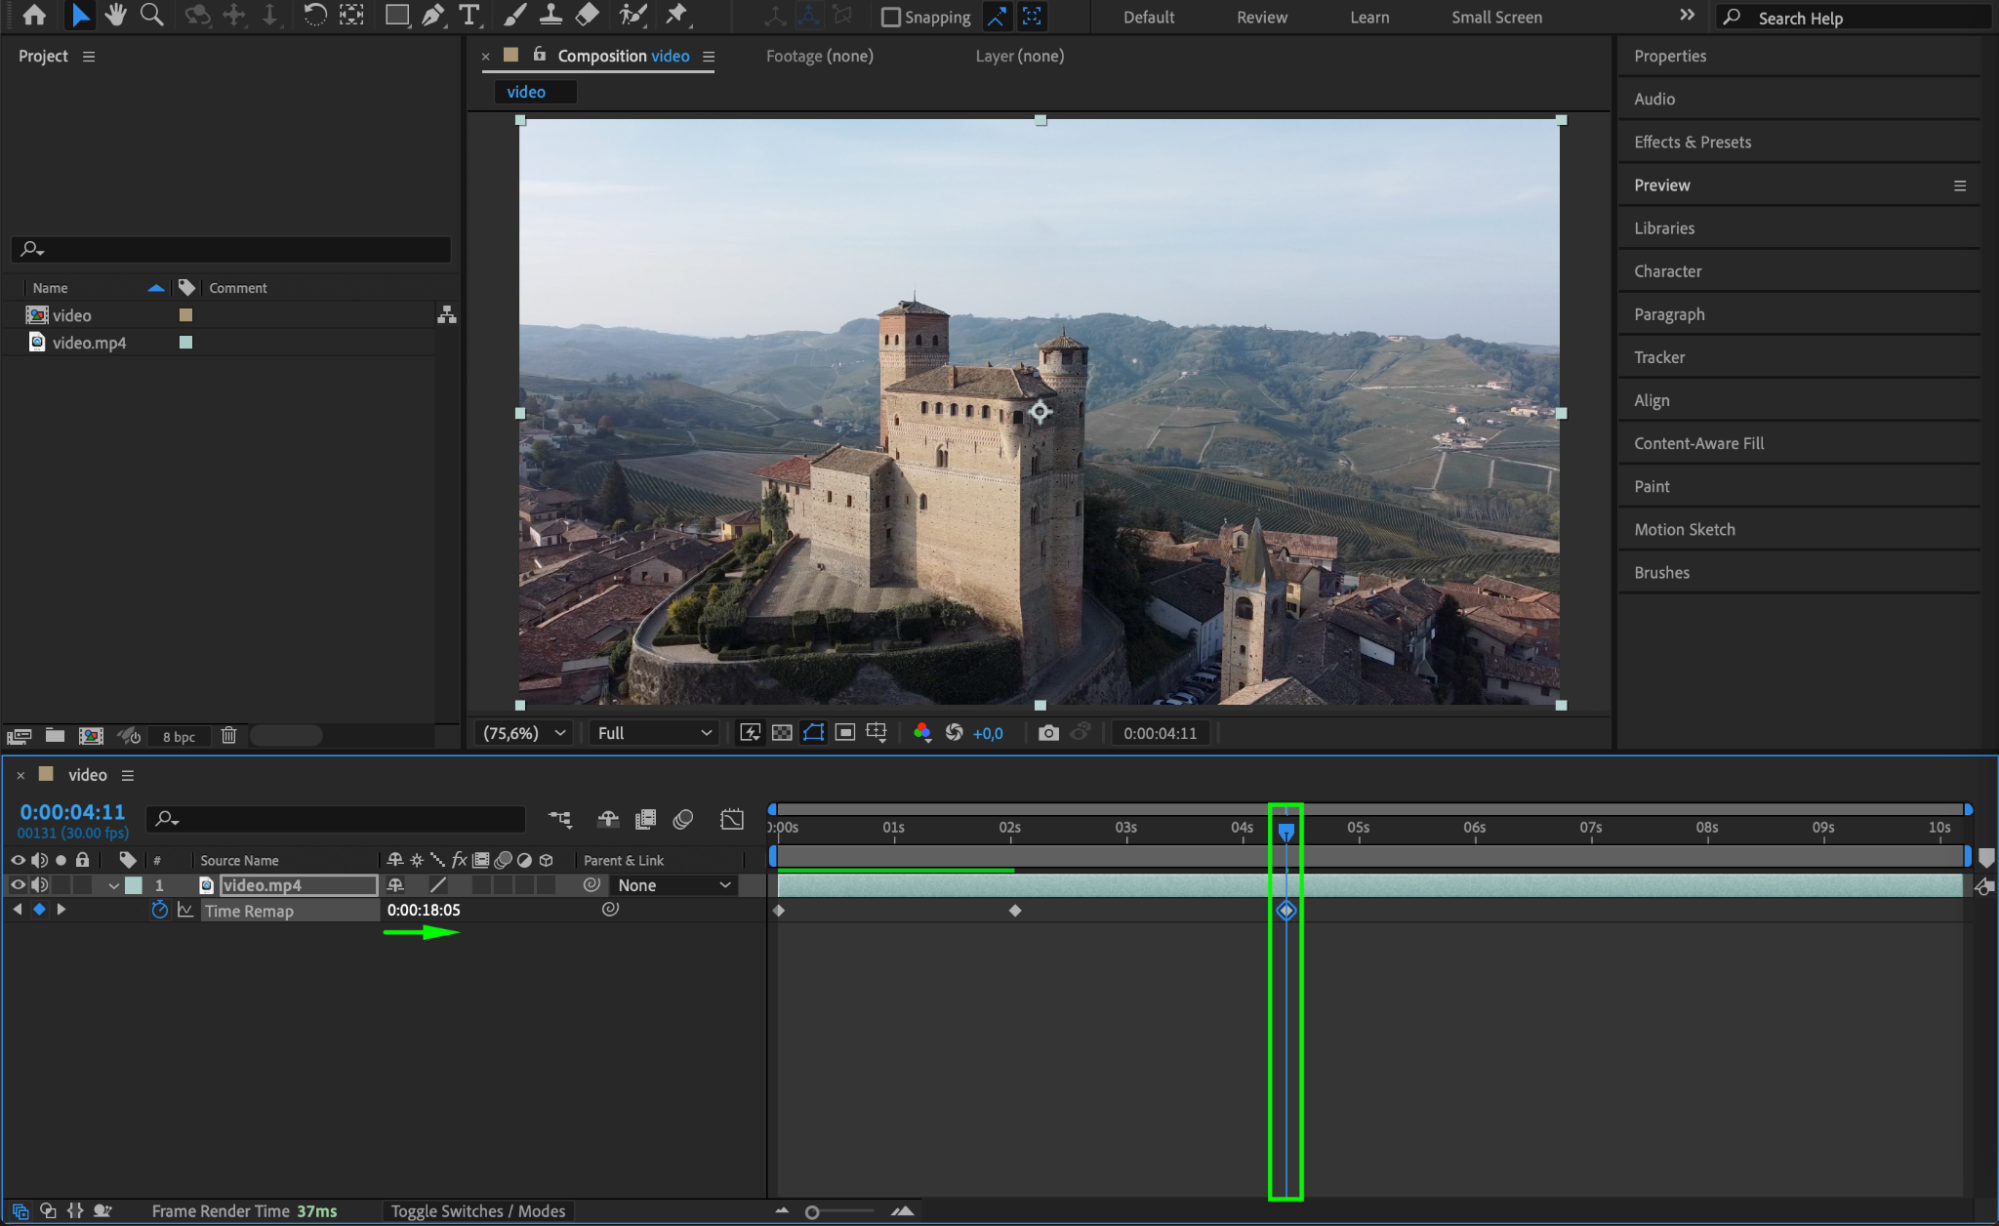The image size is (1999, 1226).
Task: Mute audio of video.mp4 layer
Action: click(40, 885)
